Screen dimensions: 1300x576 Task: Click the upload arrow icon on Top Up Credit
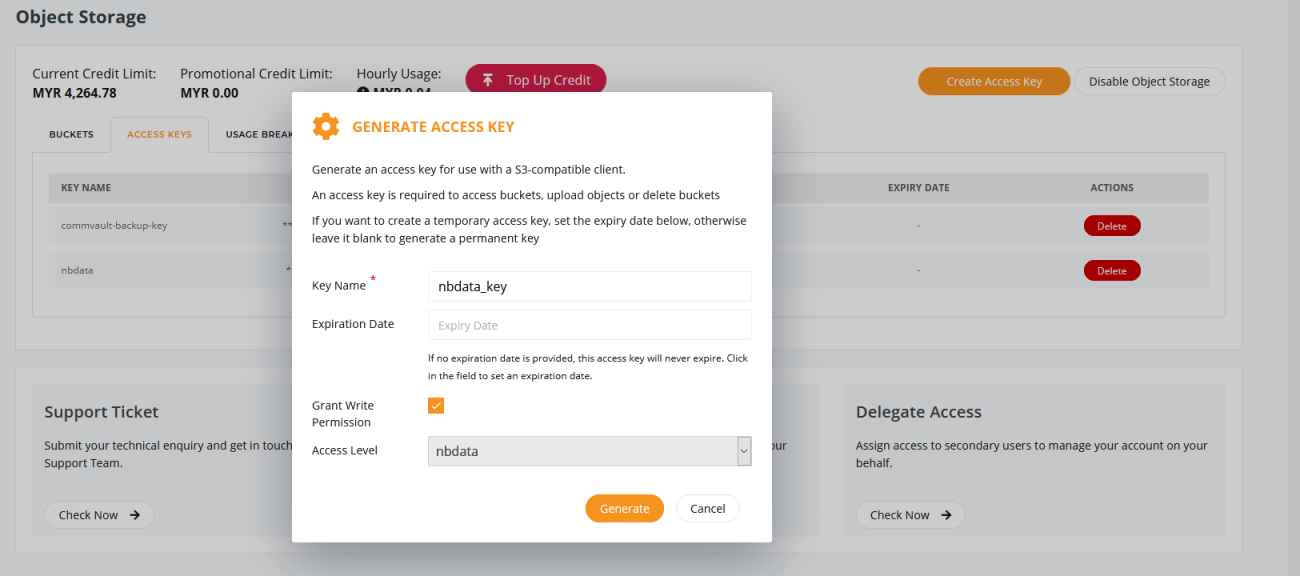point(488,80)
